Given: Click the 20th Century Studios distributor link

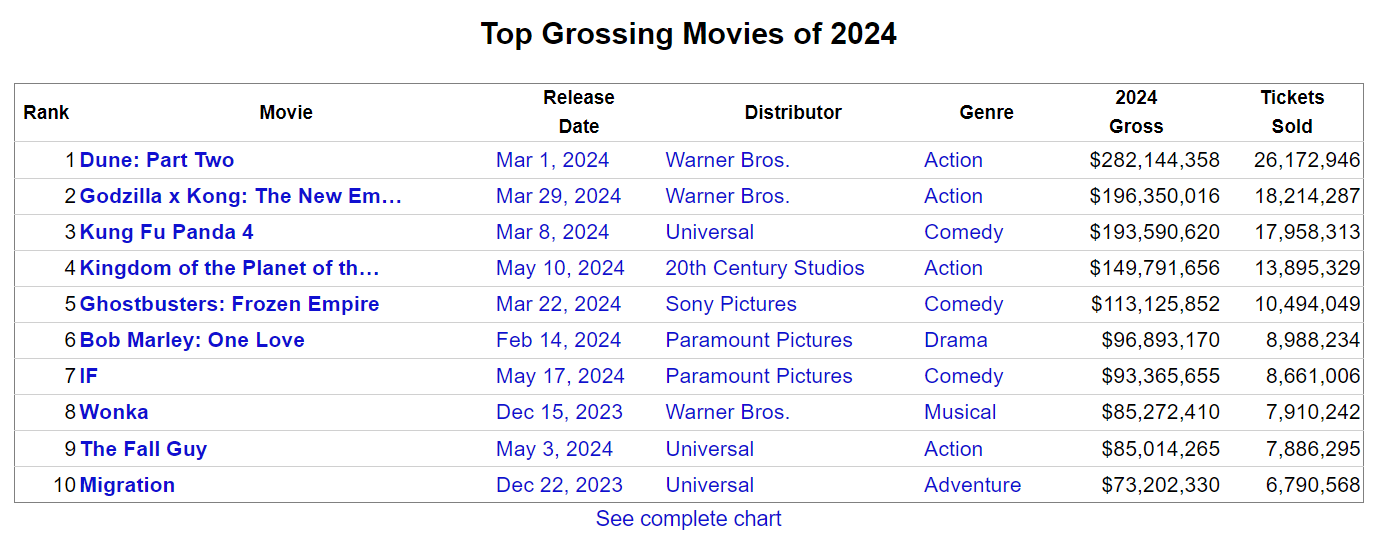Looking at the screenshot, I should point(764,268).
